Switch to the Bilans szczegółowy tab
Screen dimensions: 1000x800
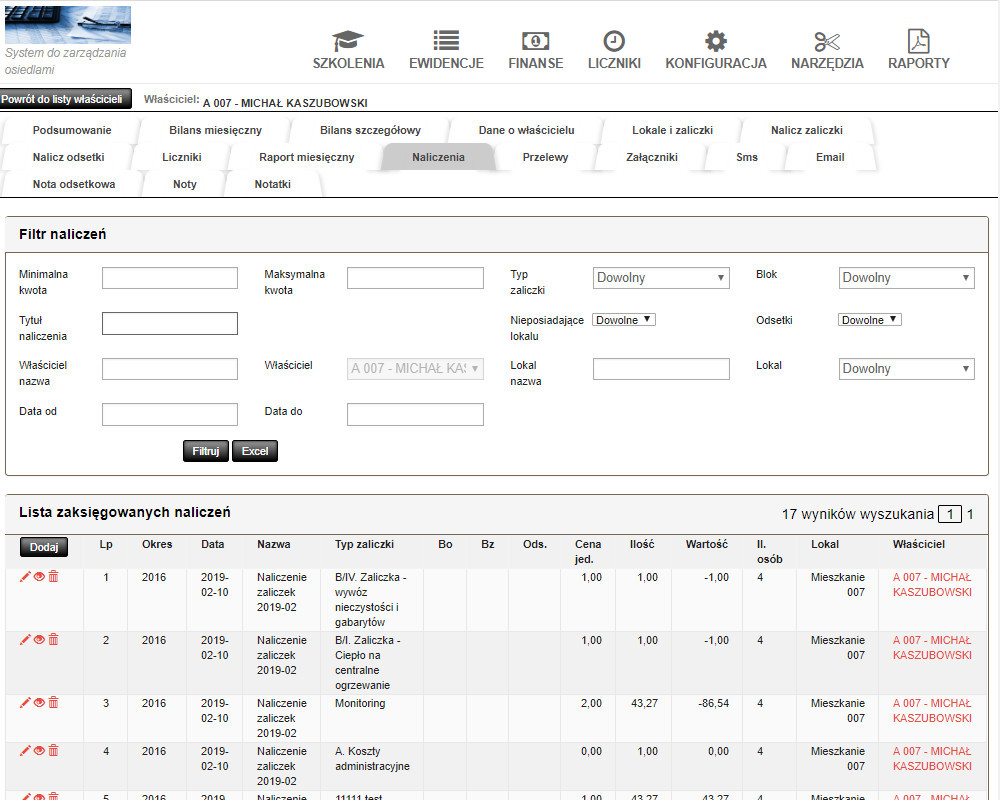[x=371, y=130]
